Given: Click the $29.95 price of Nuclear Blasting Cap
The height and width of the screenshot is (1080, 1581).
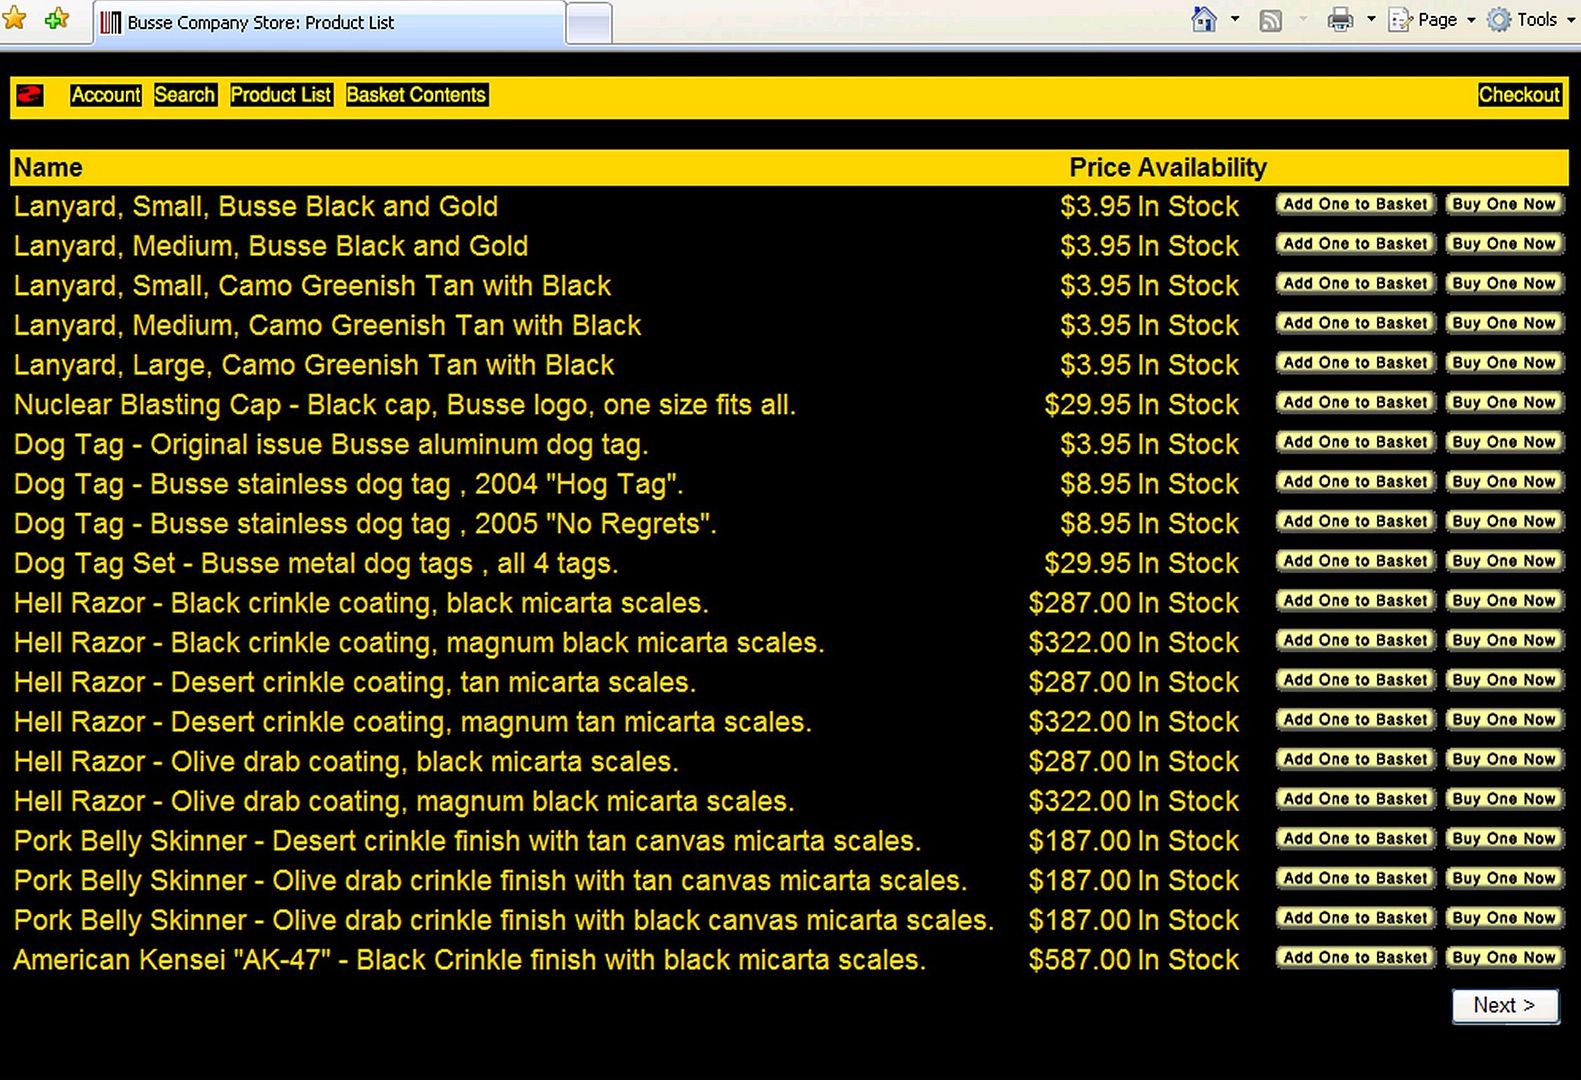Looking at the screenshot, I should (1088, 405).
